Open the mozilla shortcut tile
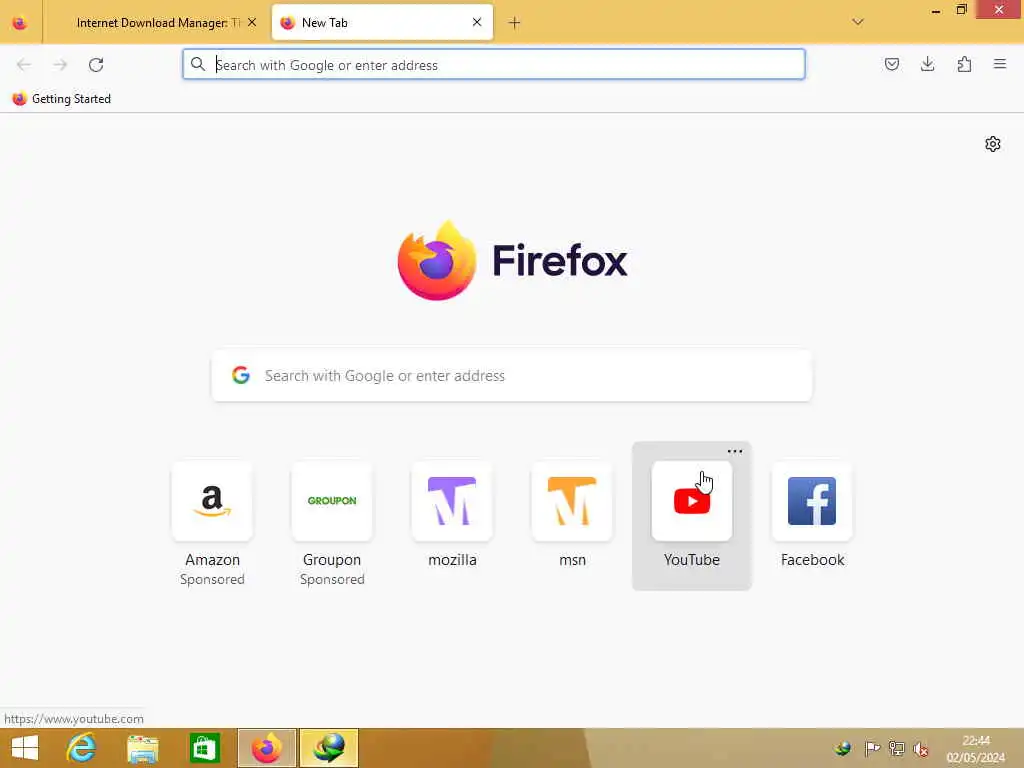 pyautogui.click(x=452, y=501)
